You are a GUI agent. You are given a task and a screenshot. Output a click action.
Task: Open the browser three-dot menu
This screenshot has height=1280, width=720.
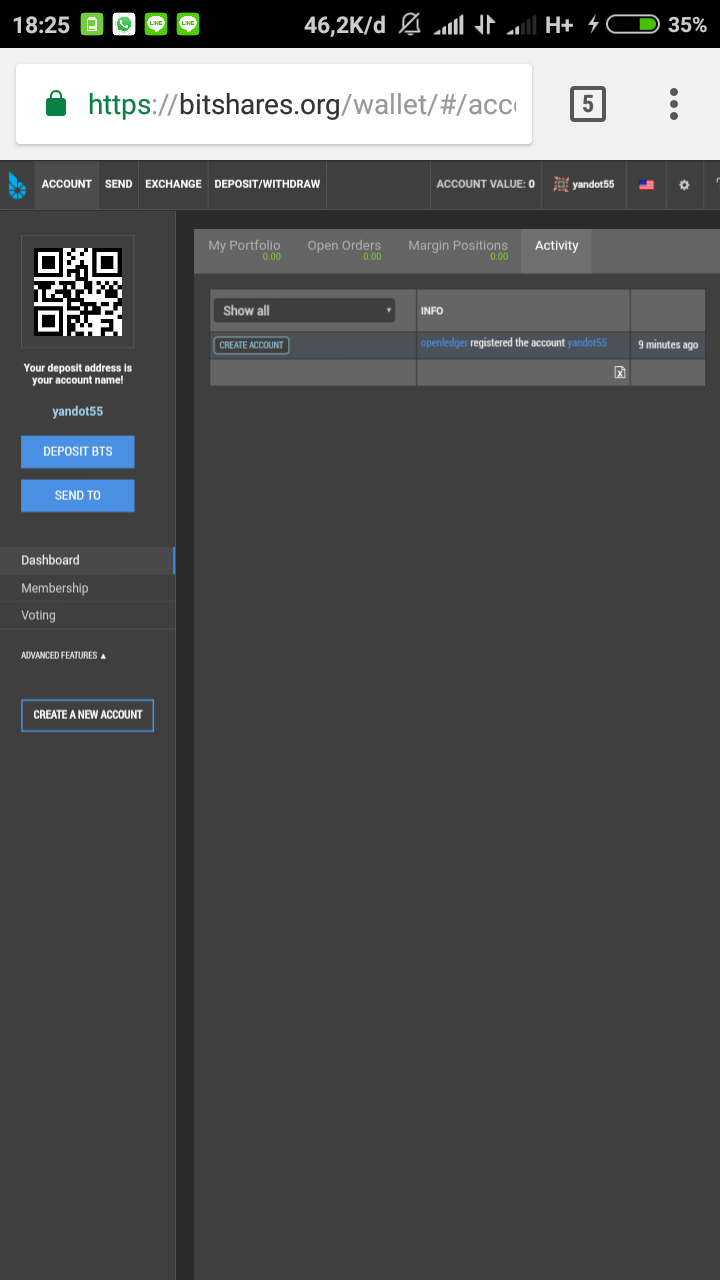674,104
